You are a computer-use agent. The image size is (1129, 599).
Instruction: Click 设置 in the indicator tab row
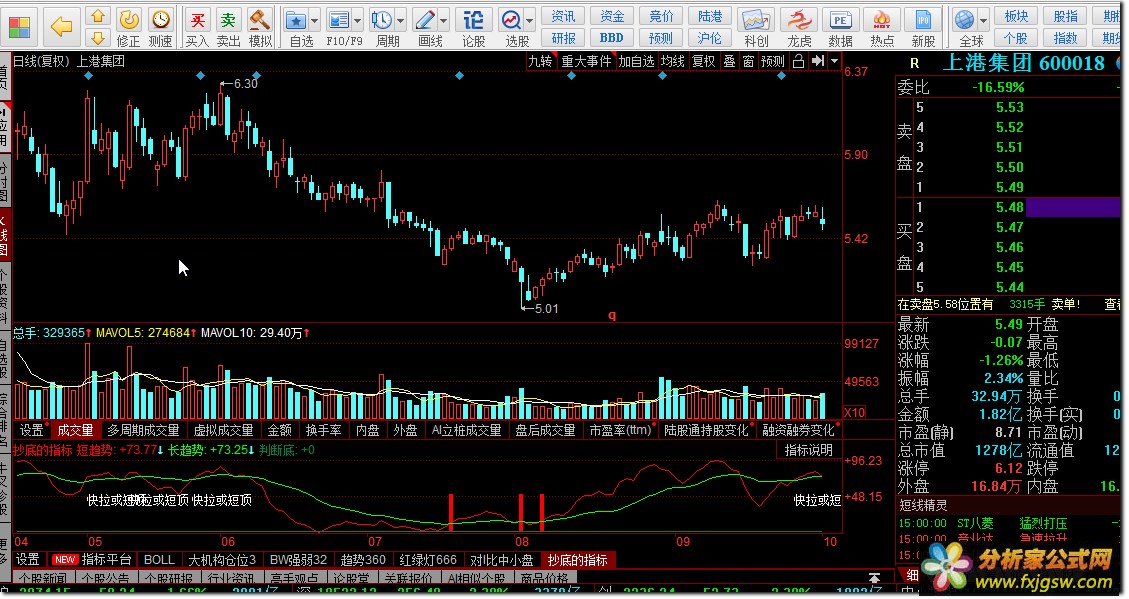coord(27,559)
